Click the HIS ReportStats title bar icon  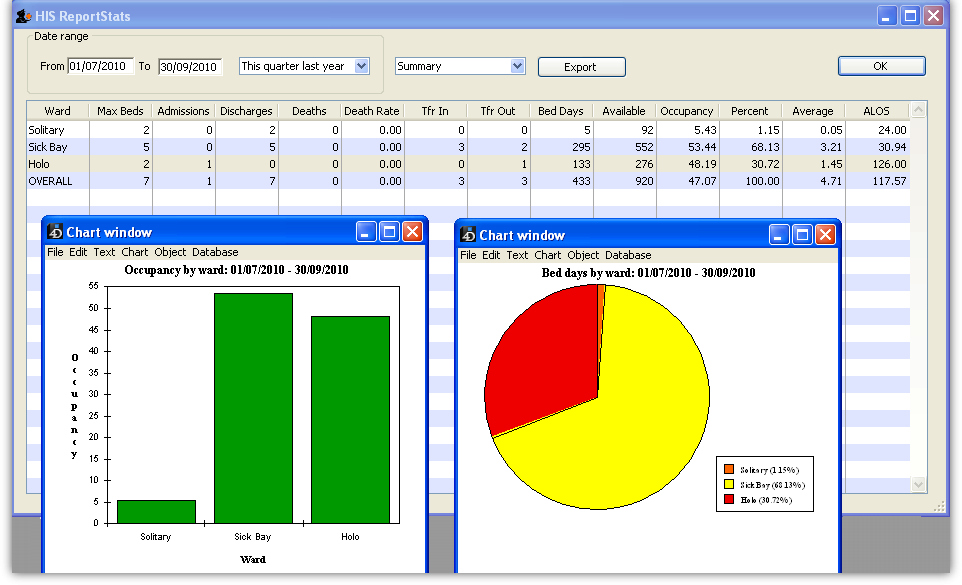pyautogui.click(x=22, y=16)
